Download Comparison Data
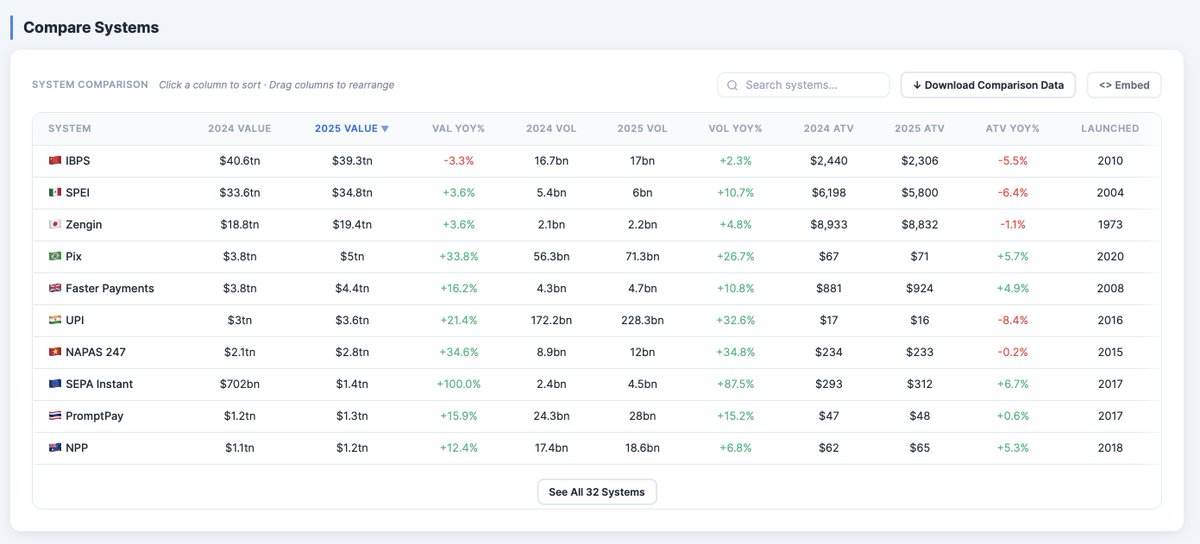Viewport: 1200px width, 544px height. point(988,85)
